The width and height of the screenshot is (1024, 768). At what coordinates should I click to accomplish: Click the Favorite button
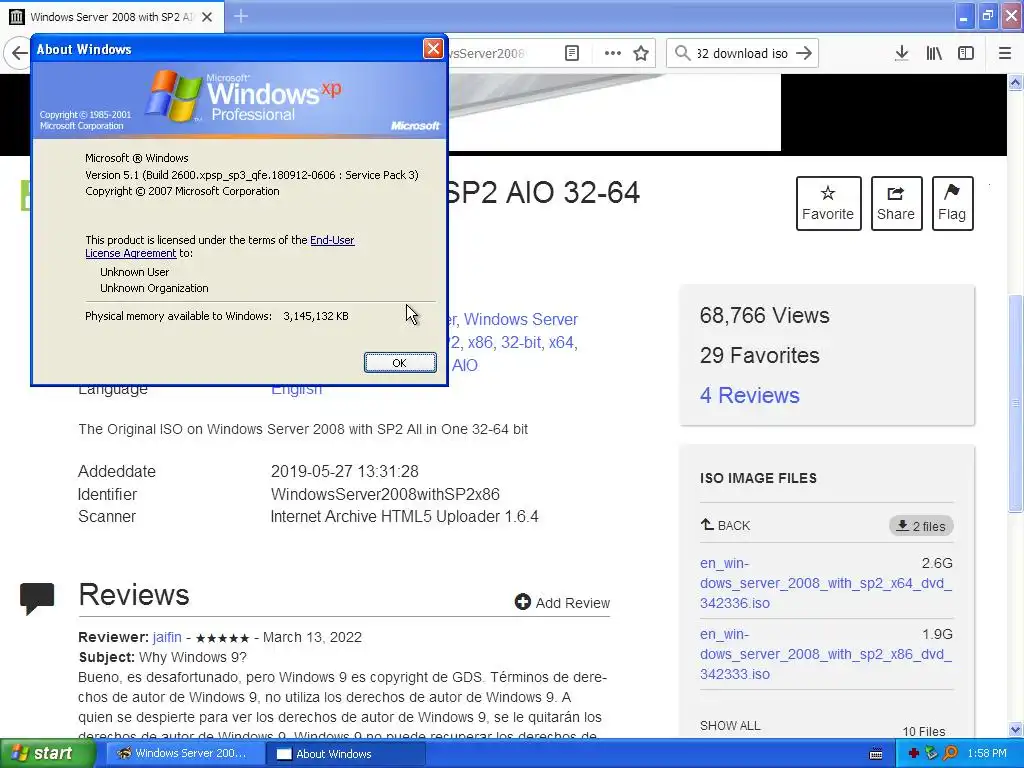828,203
